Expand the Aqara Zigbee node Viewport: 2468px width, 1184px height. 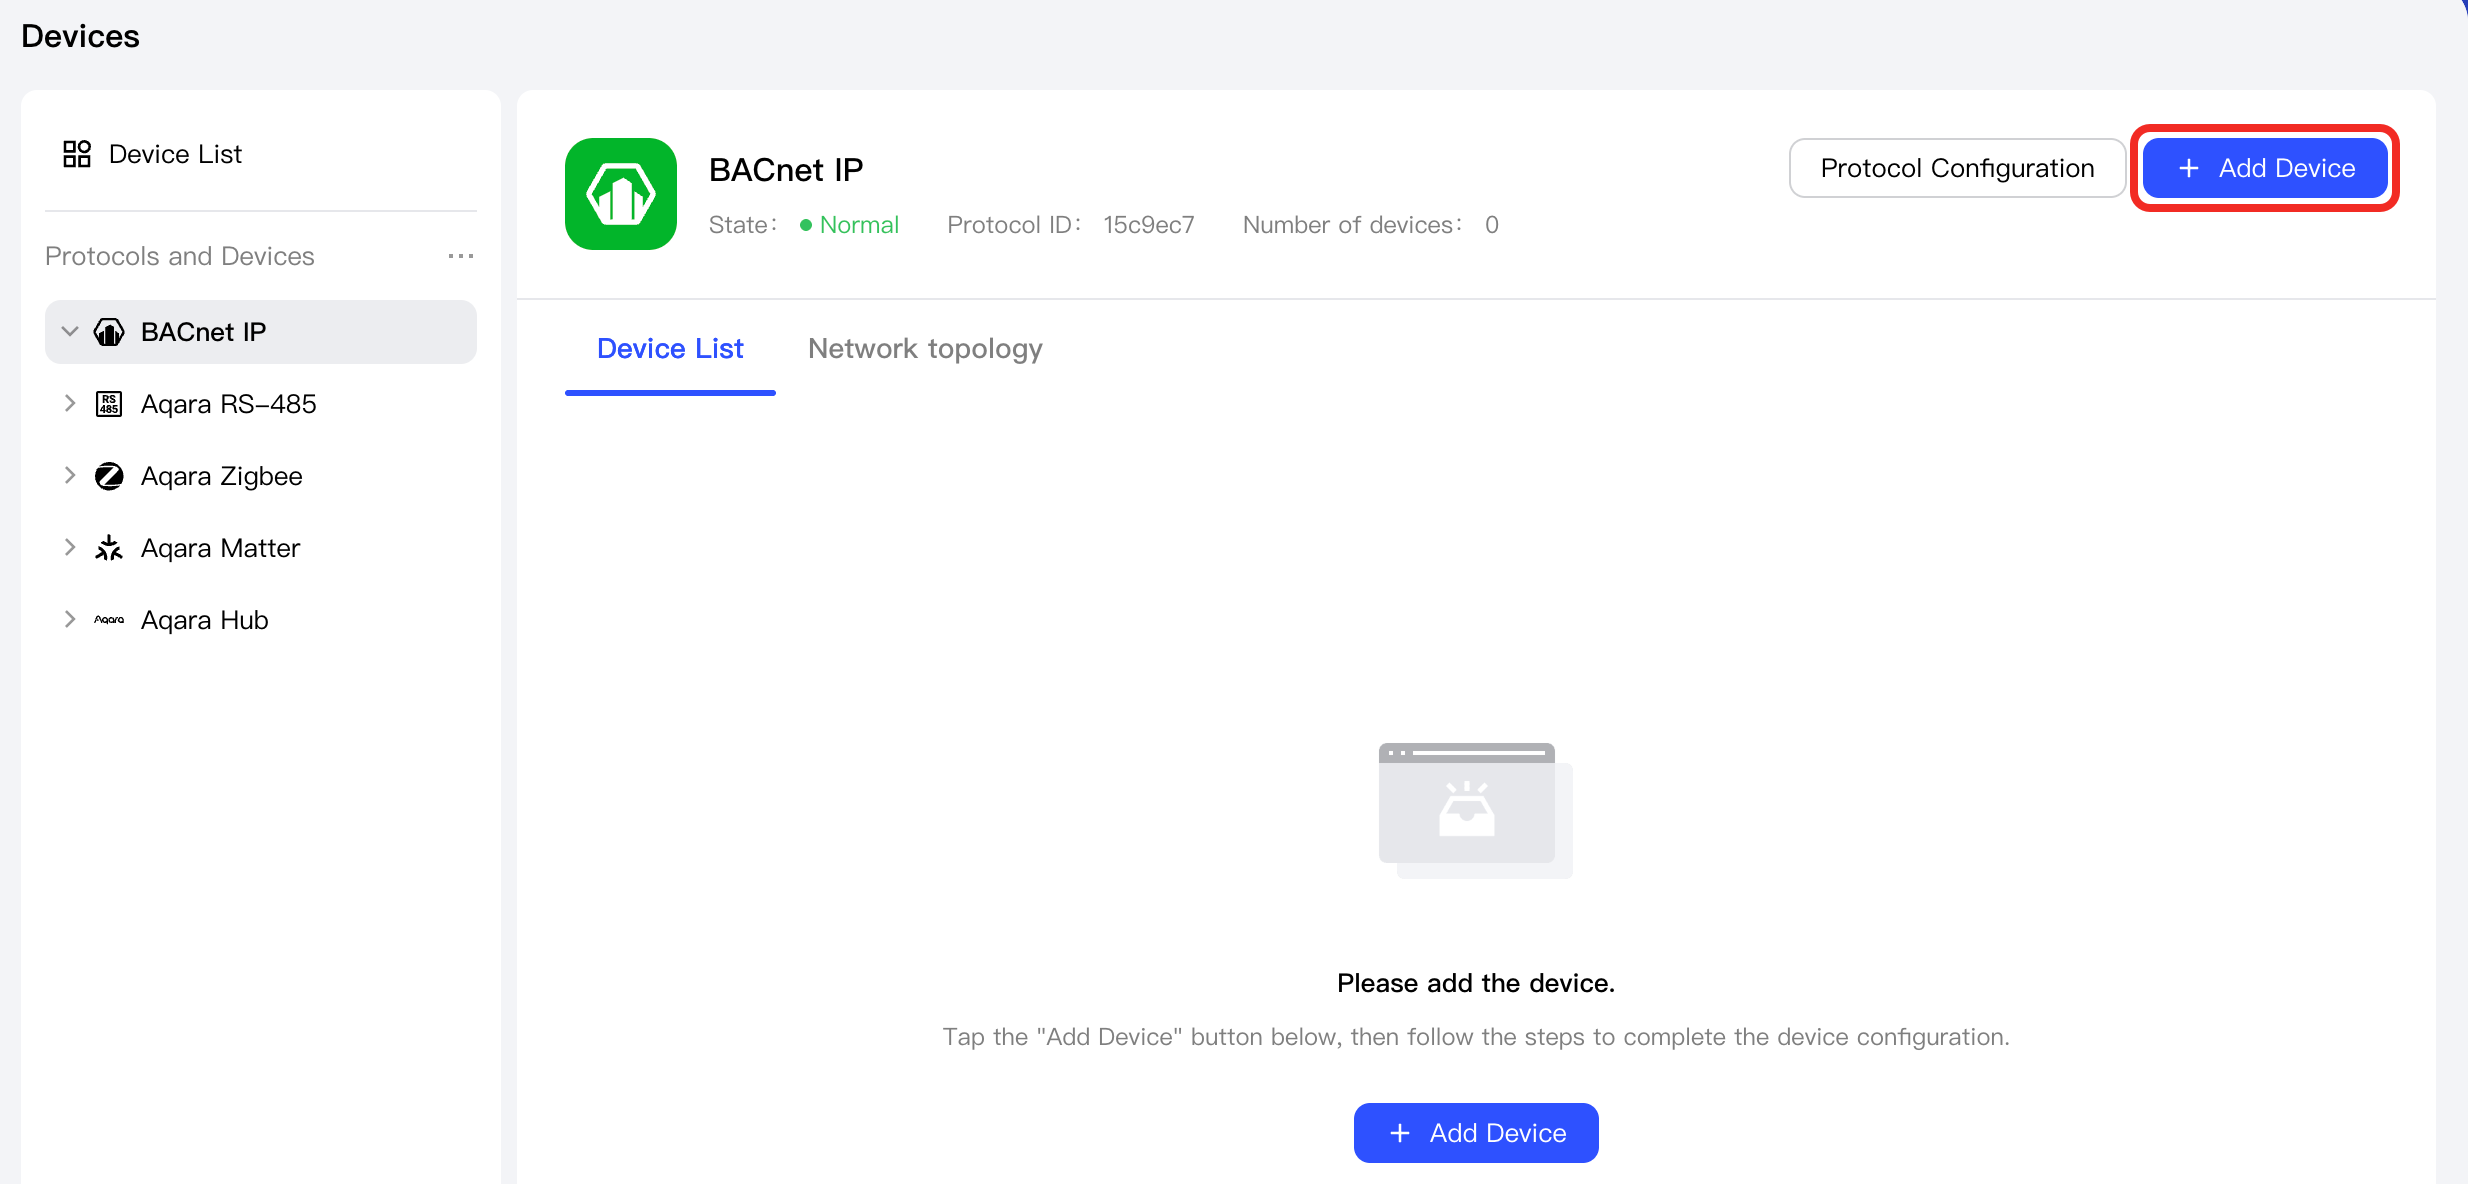(x=70, y=476)
